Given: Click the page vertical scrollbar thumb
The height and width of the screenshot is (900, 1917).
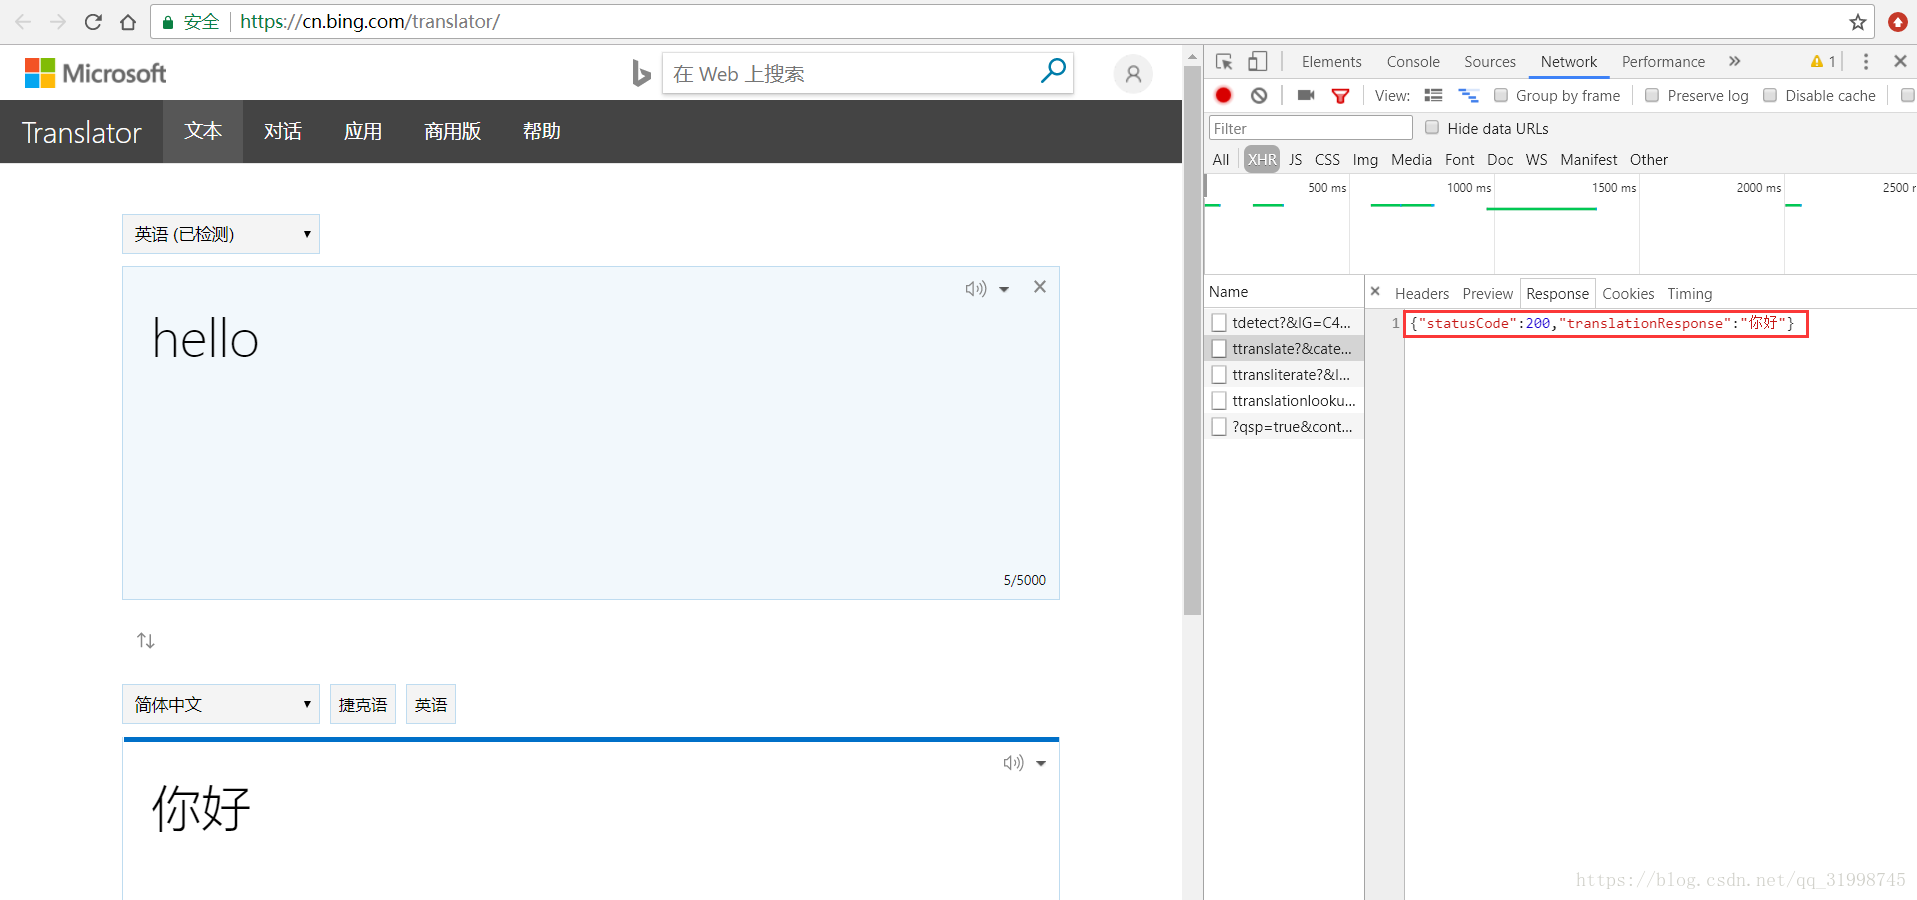Looking at the screenshot, I should coord(1192,340).
